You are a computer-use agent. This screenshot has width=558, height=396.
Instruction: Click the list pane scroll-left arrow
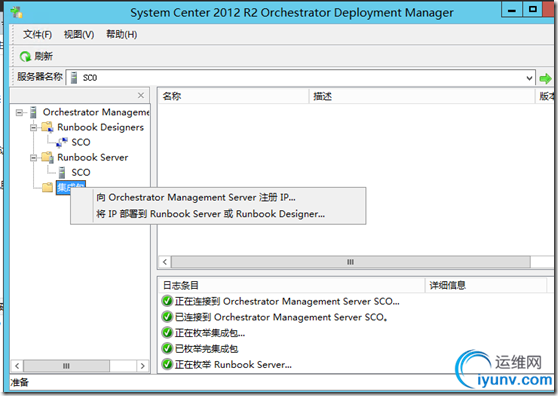pyautogui.click(x=165, y=262)
